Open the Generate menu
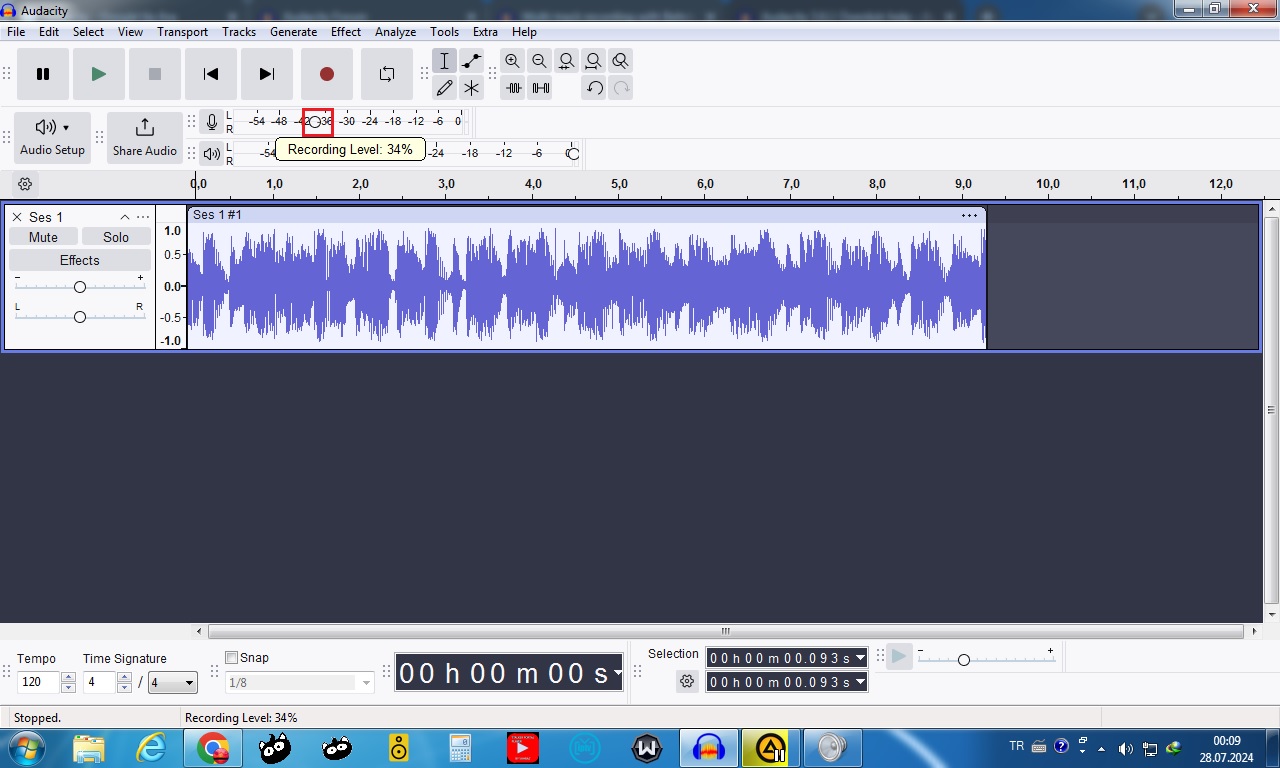The height and width of the screenshot is (768, 1280). click(x=293, y=32)
